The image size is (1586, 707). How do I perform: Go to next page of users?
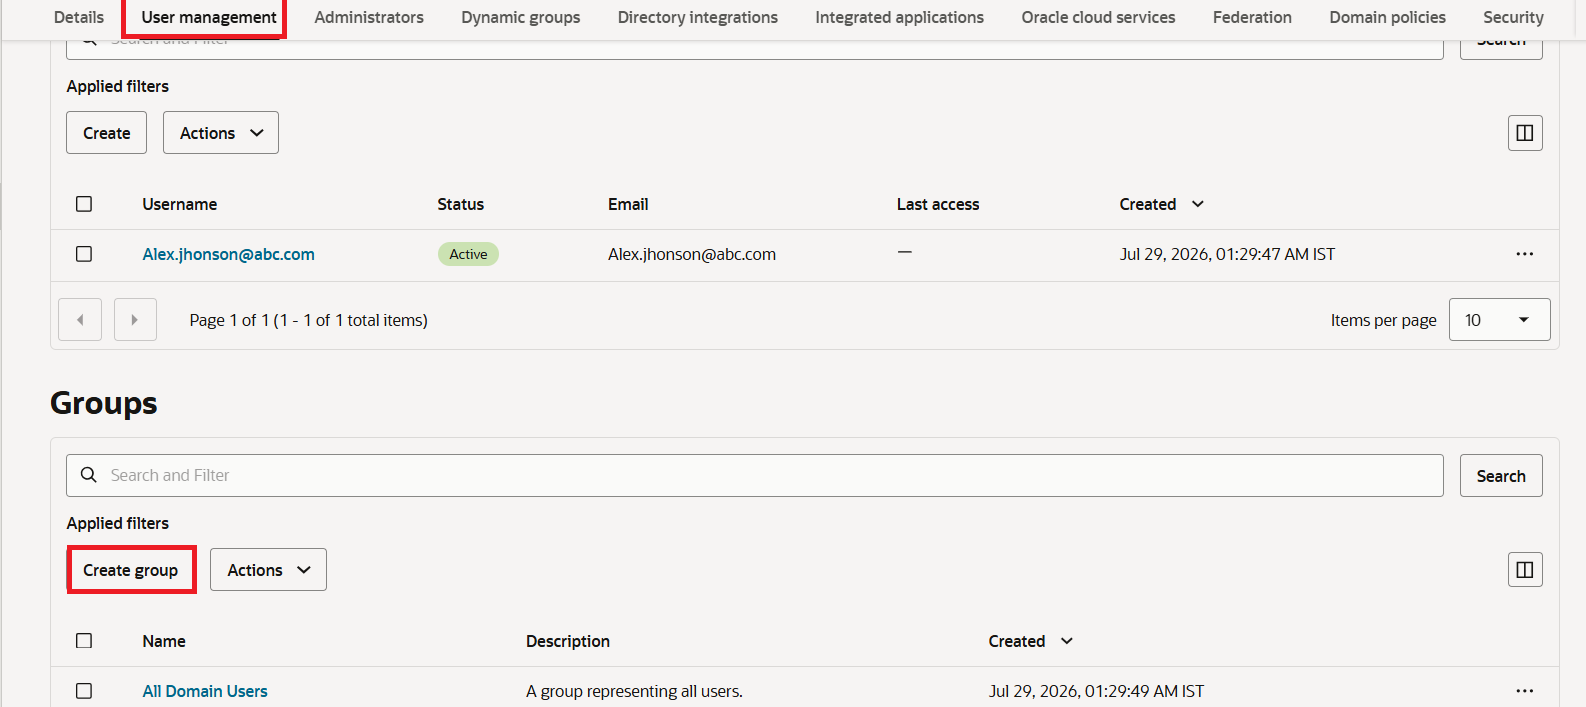(135, 320)
